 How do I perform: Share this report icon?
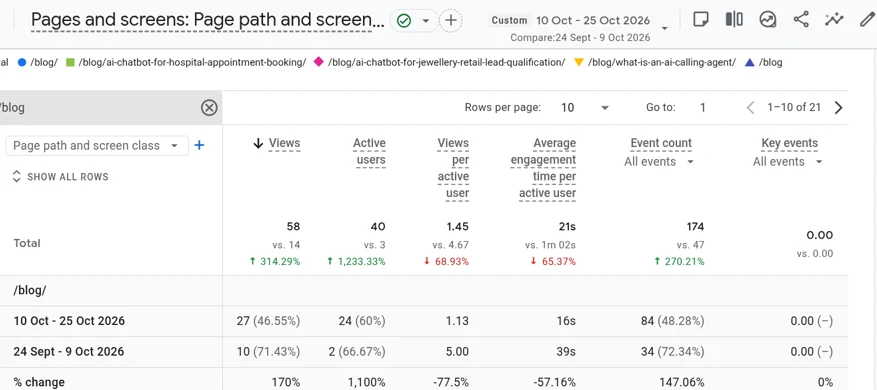point(801,20)
